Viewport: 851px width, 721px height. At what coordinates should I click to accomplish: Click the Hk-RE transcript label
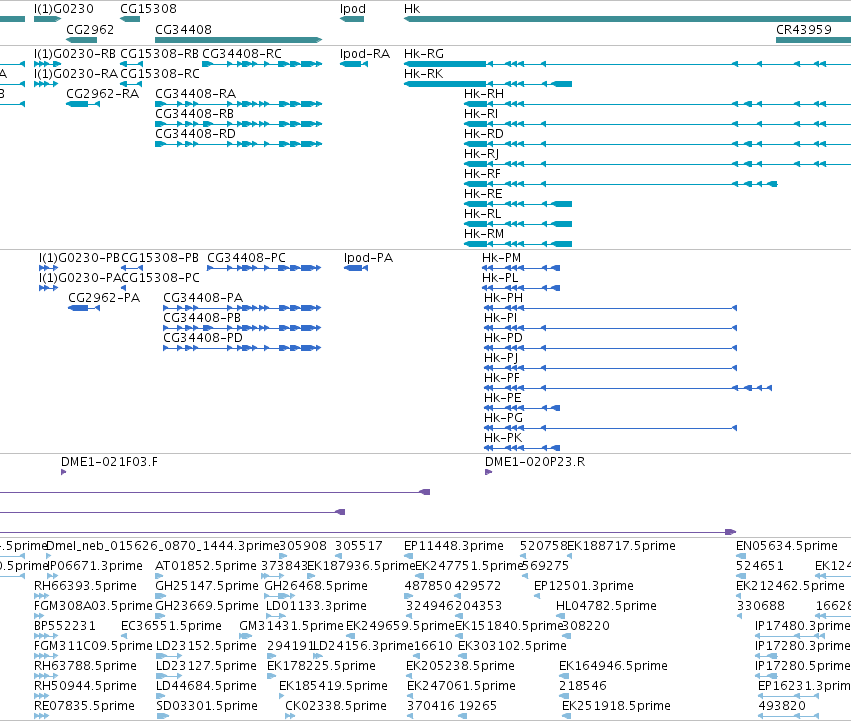[x=483, y=194]
